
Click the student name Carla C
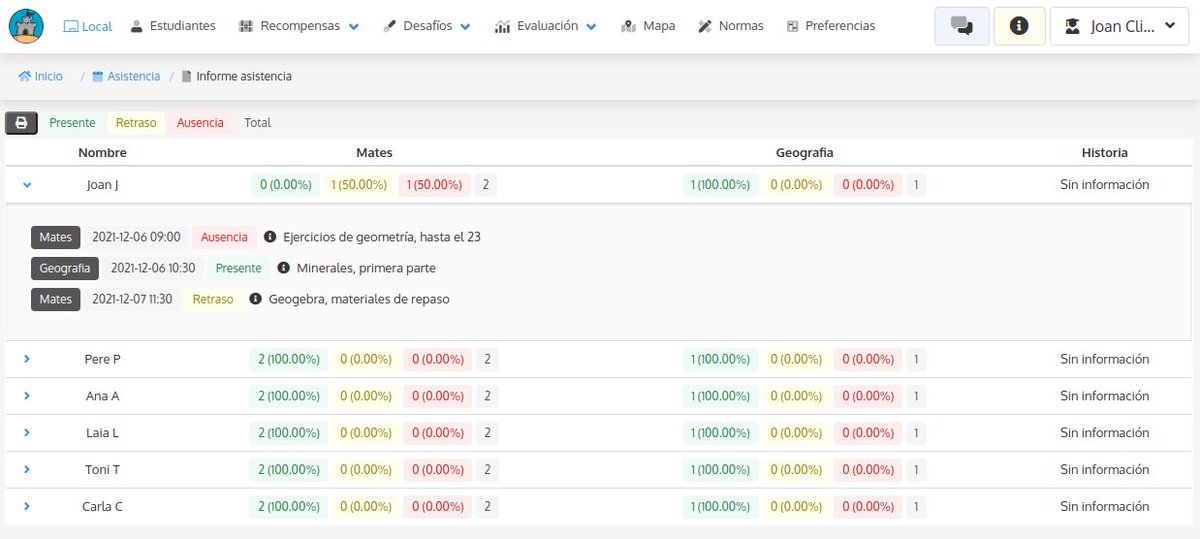click(x=102, y=506)
